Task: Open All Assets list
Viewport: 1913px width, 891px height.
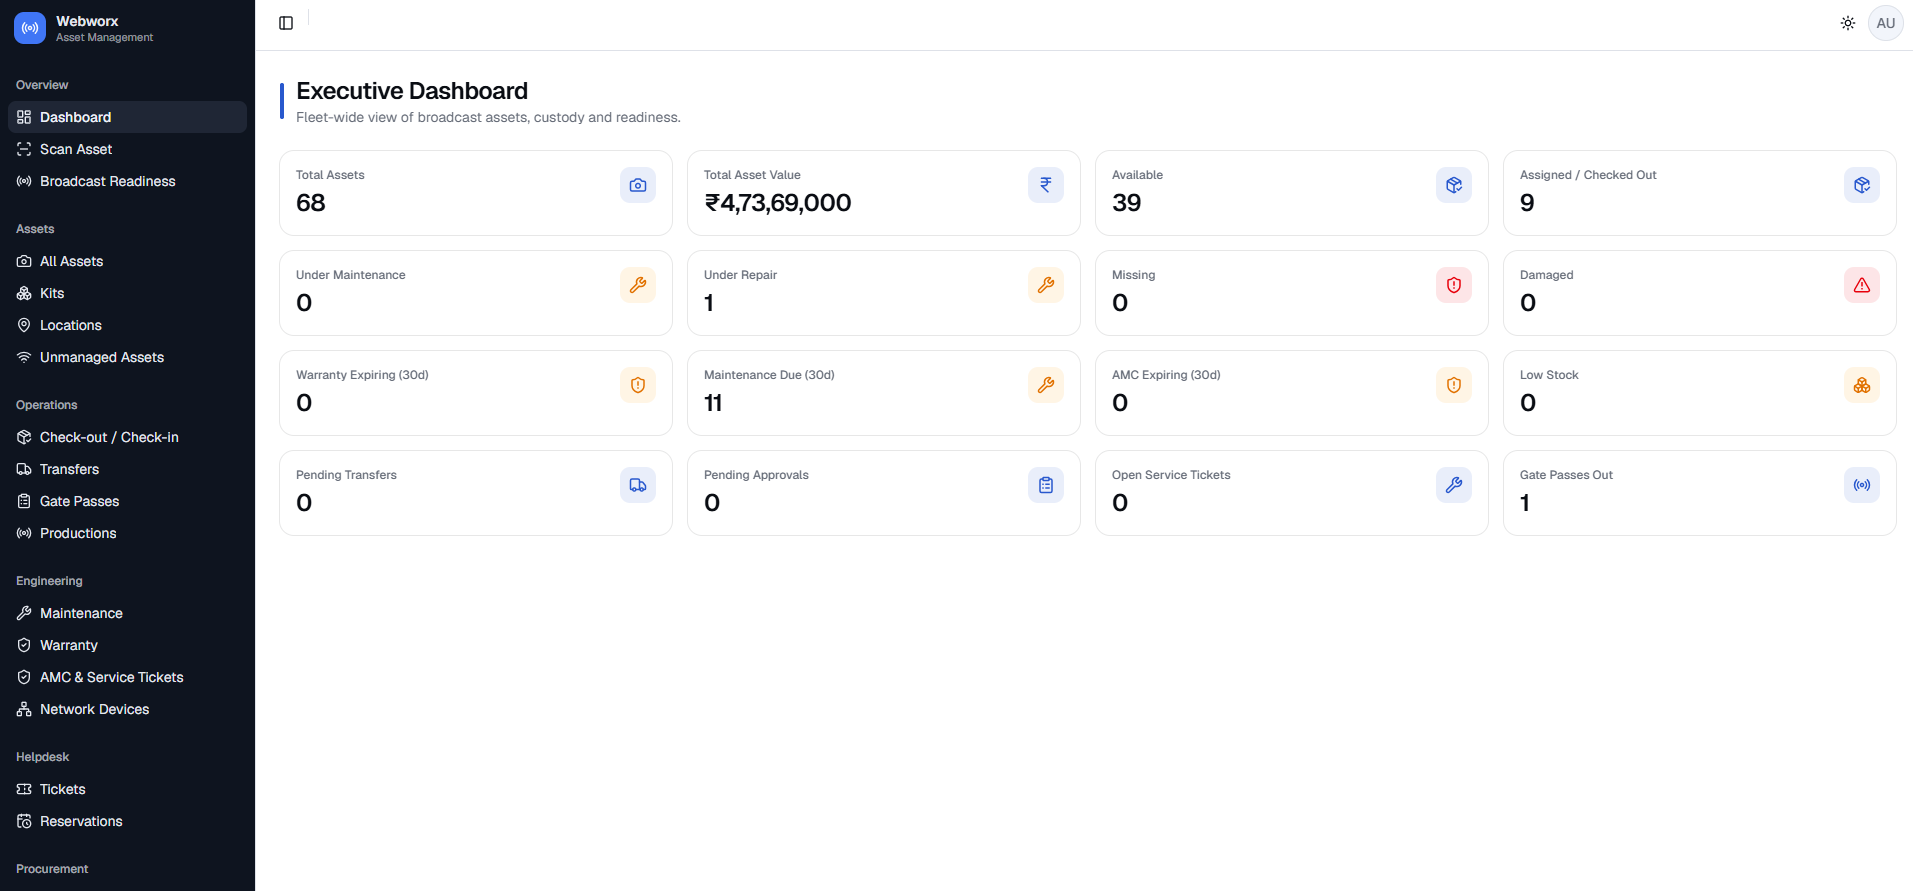Action: (127, 261)
